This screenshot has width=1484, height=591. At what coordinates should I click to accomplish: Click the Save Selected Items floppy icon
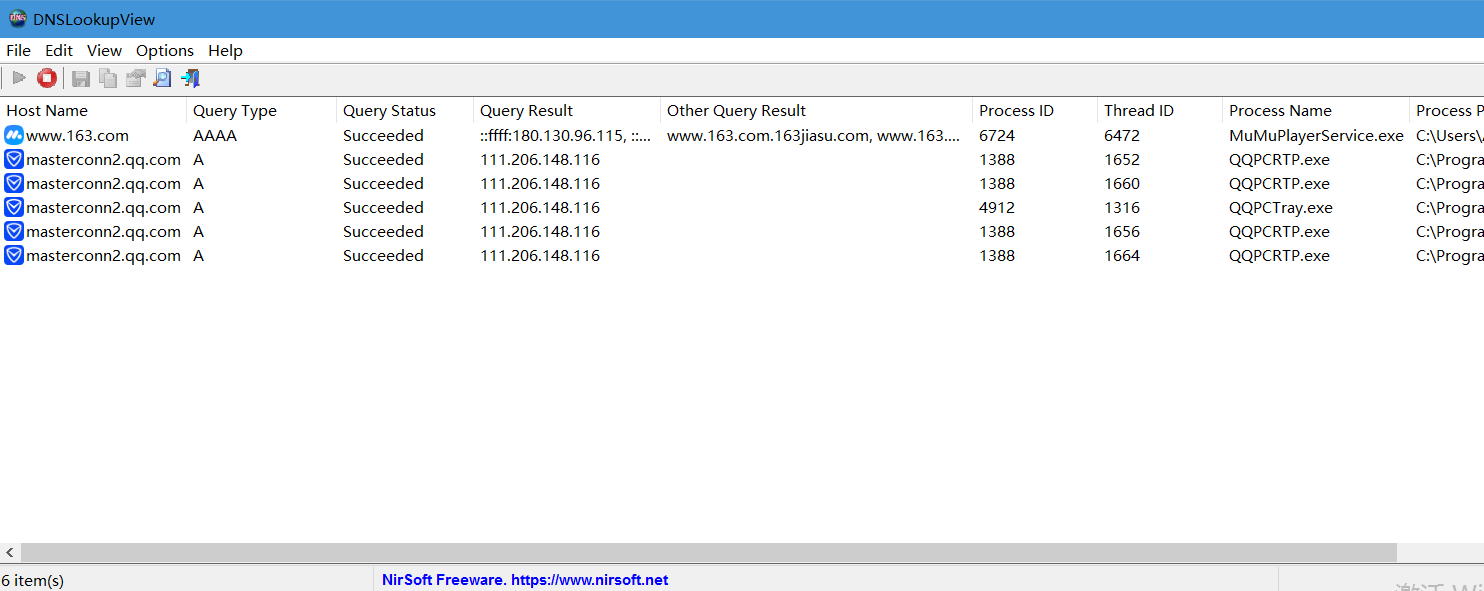click(x=81, y=78)
